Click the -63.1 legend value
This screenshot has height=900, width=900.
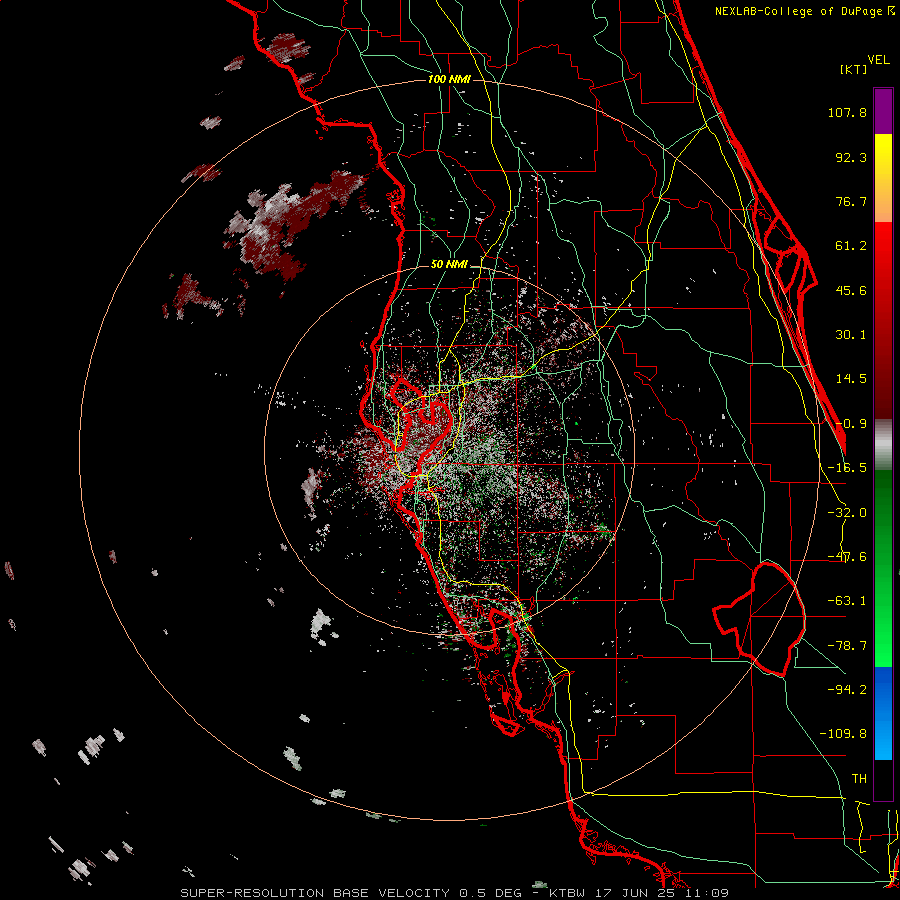pos(847,601)
